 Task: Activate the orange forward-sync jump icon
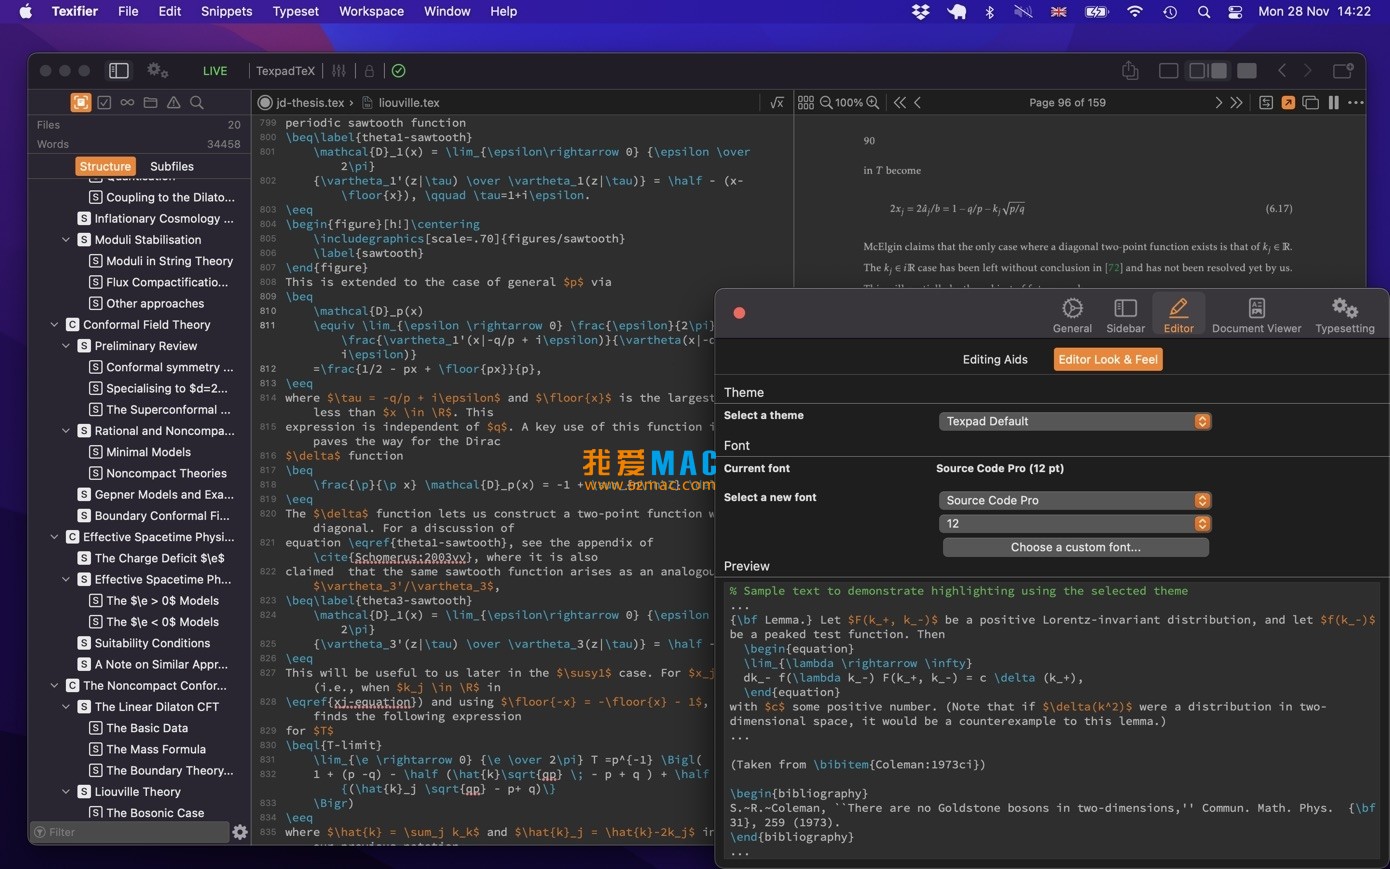coord(1289,102)
